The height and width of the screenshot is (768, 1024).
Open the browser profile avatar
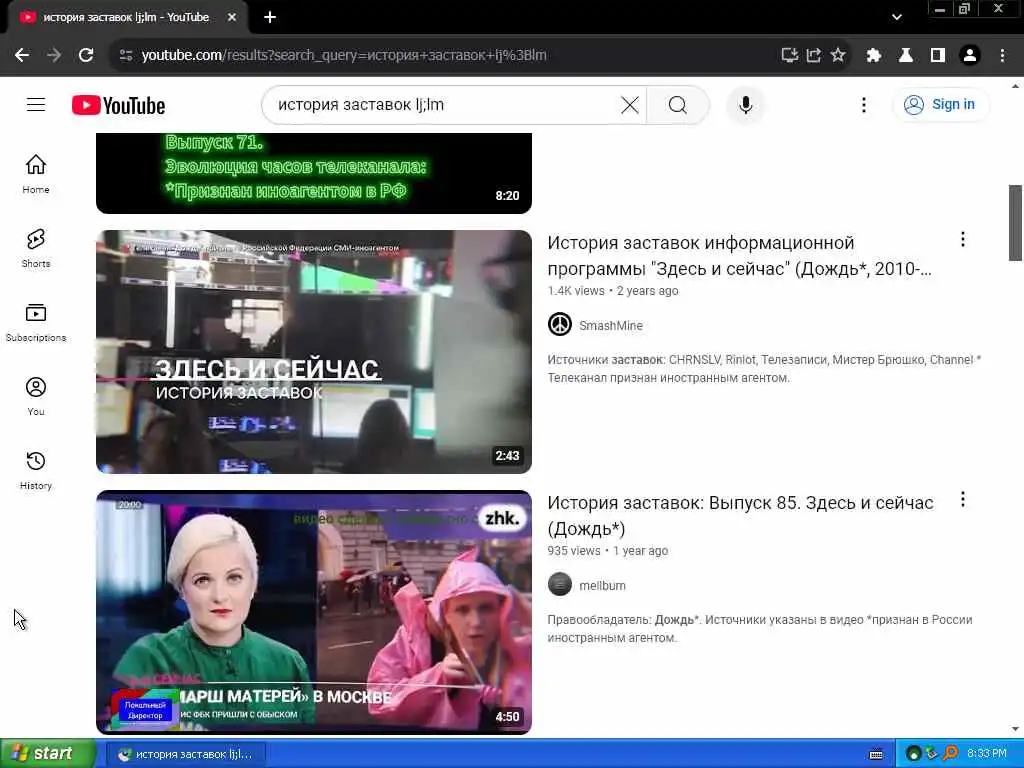(970, 56)
